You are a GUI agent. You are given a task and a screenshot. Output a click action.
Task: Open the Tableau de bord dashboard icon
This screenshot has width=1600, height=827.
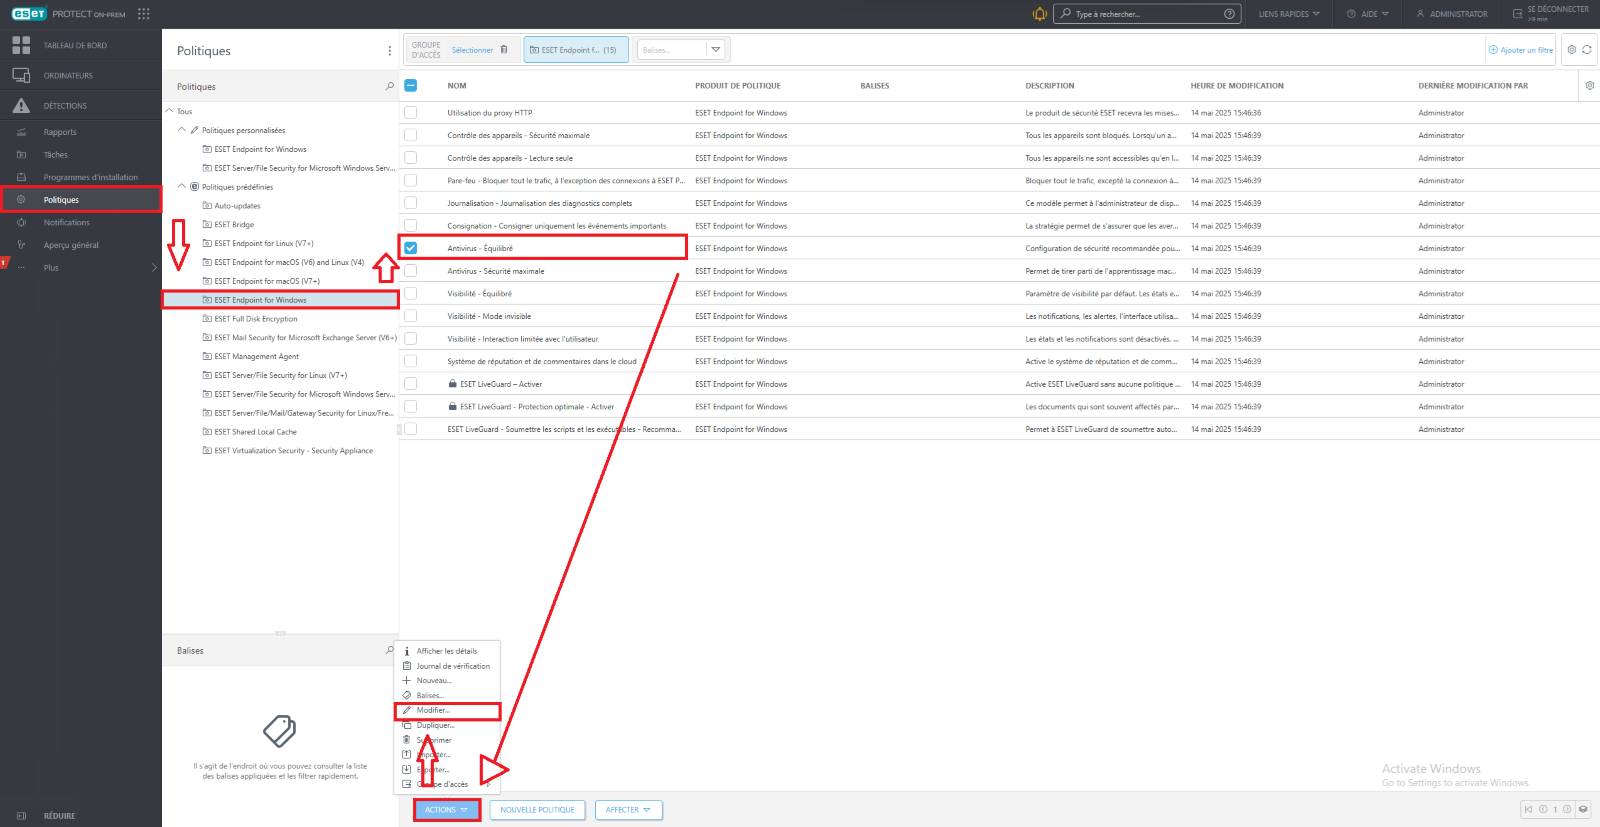pos(21,45)
